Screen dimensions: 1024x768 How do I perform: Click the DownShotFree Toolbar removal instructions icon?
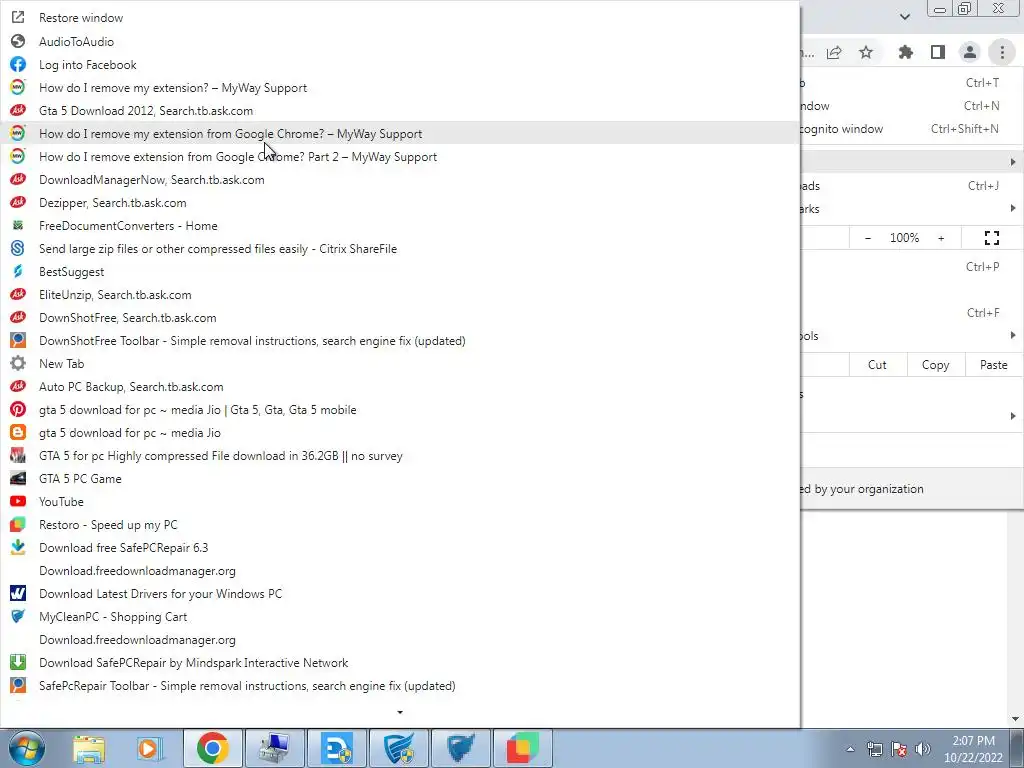(18, 340)
